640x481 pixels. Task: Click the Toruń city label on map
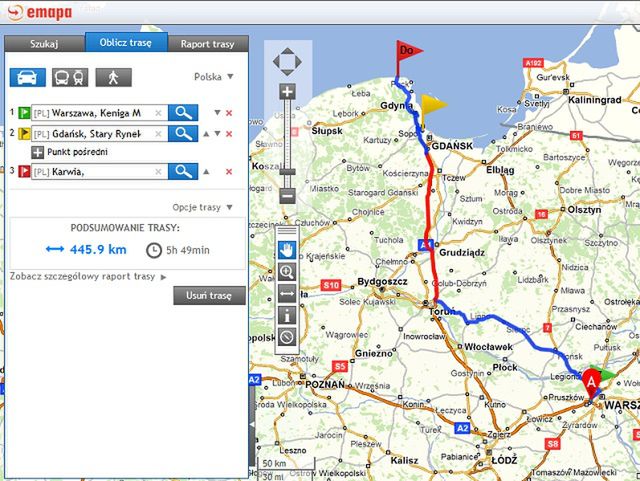[x=442, y=312]
